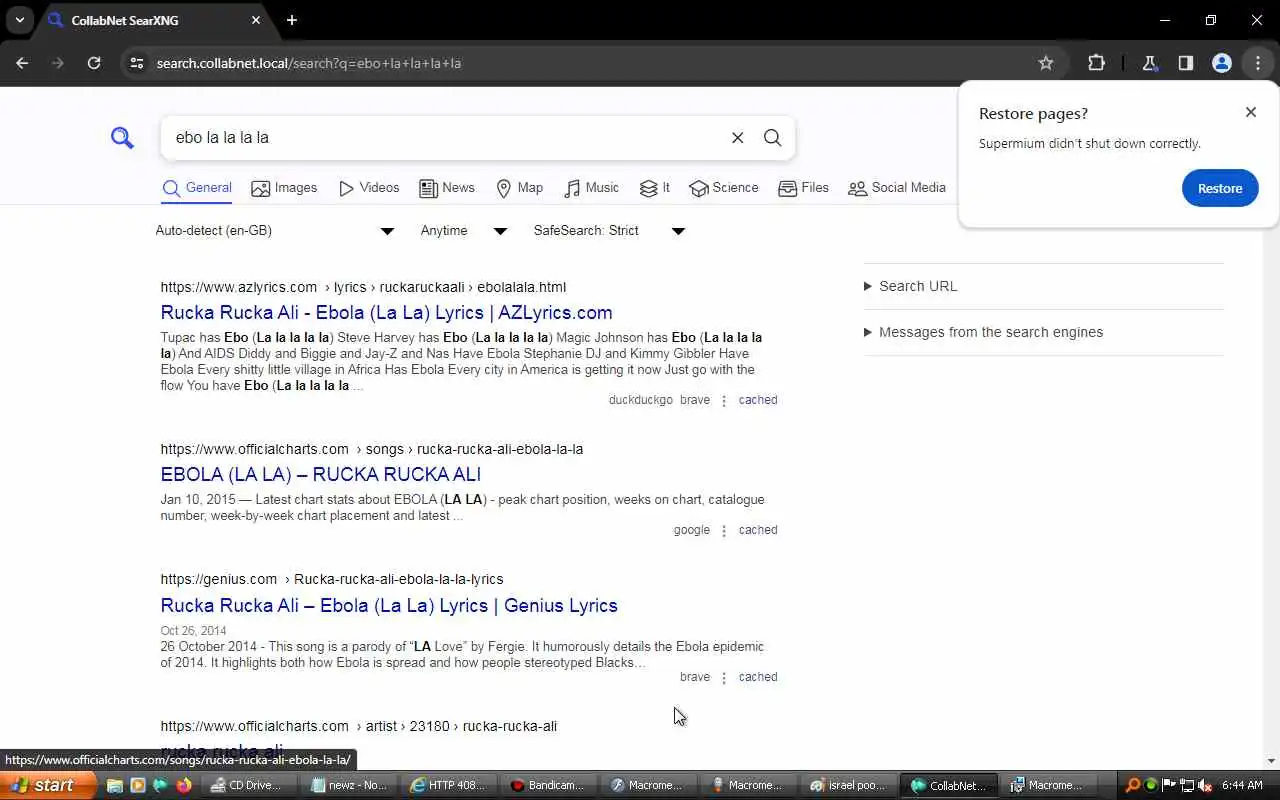This screenshot has height=800, width=1280.
Task: Expand Messages from the search engines
Action: point(984,332)
